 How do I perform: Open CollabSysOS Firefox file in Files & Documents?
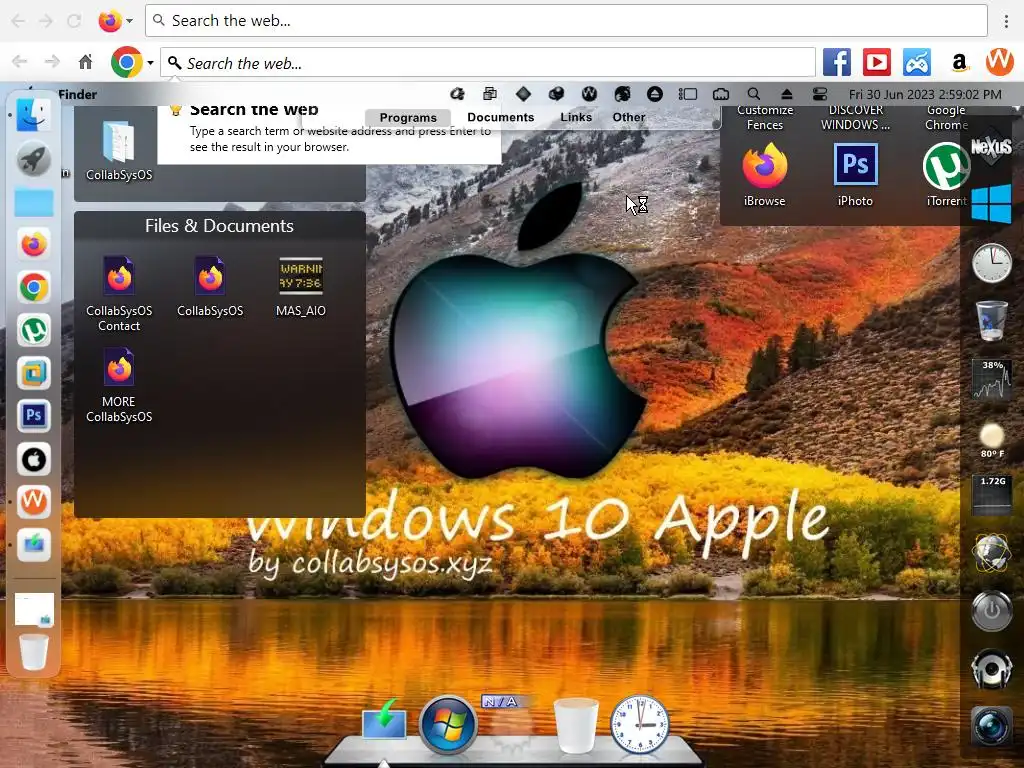click(x=210, y=286)
